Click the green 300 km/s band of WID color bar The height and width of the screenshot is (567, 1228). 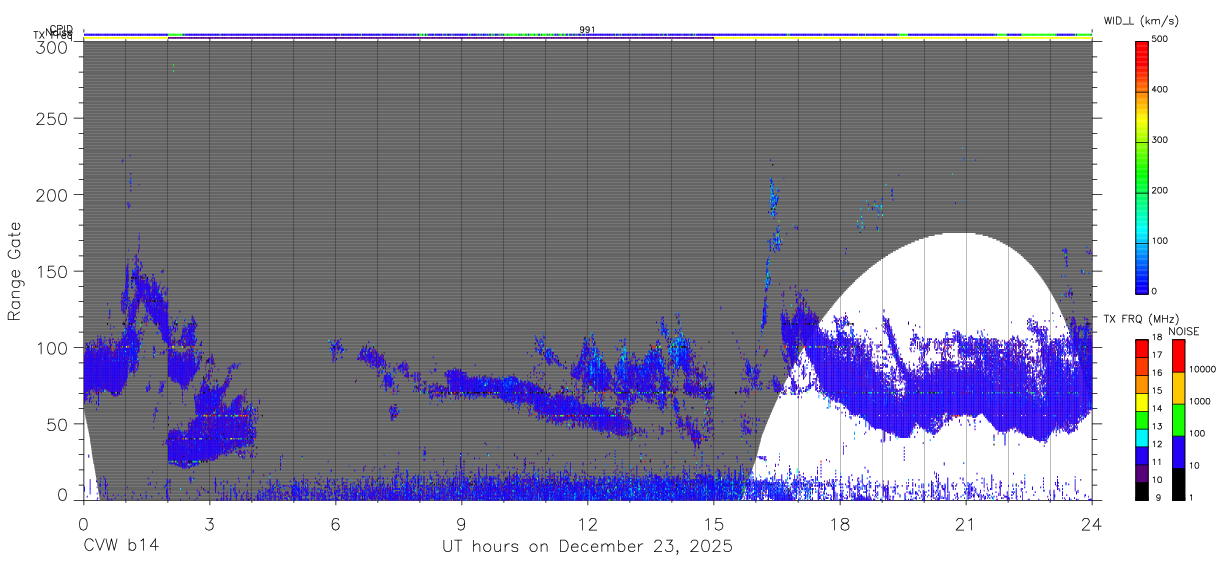(1142, 140)
